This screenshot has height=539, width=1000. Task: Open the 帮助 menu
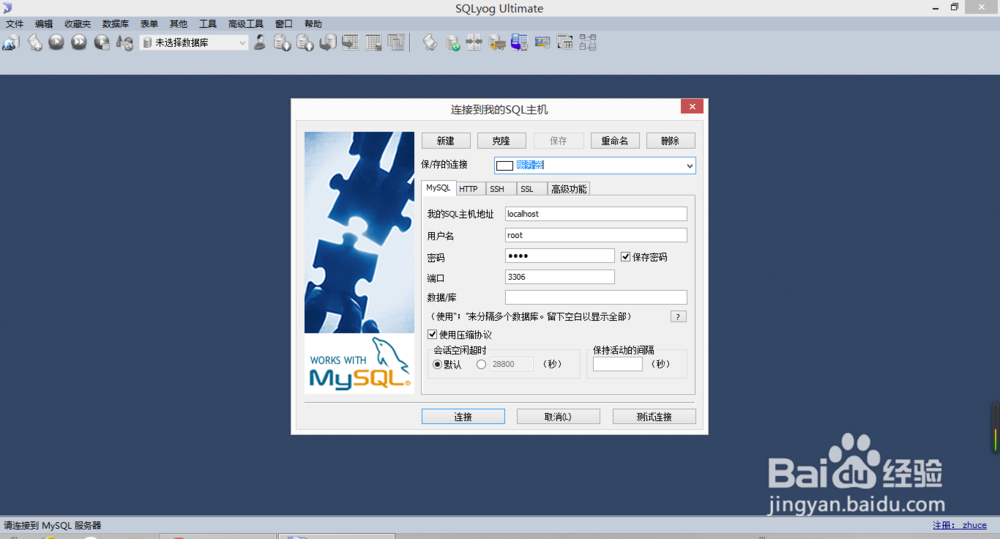[312, 24]
